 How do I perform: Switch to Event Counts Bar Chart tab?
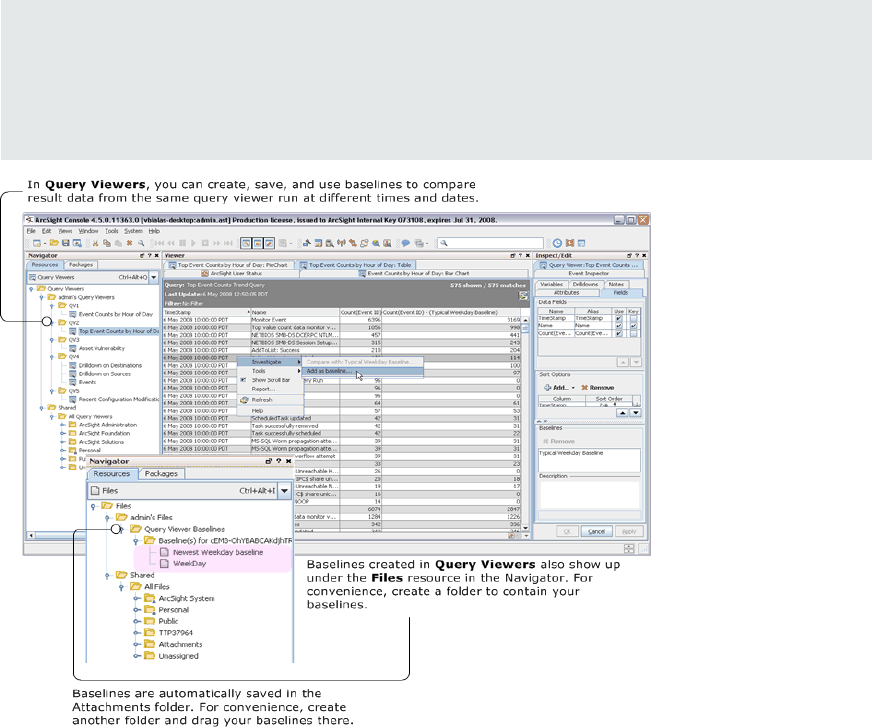(x=414, y=274)
